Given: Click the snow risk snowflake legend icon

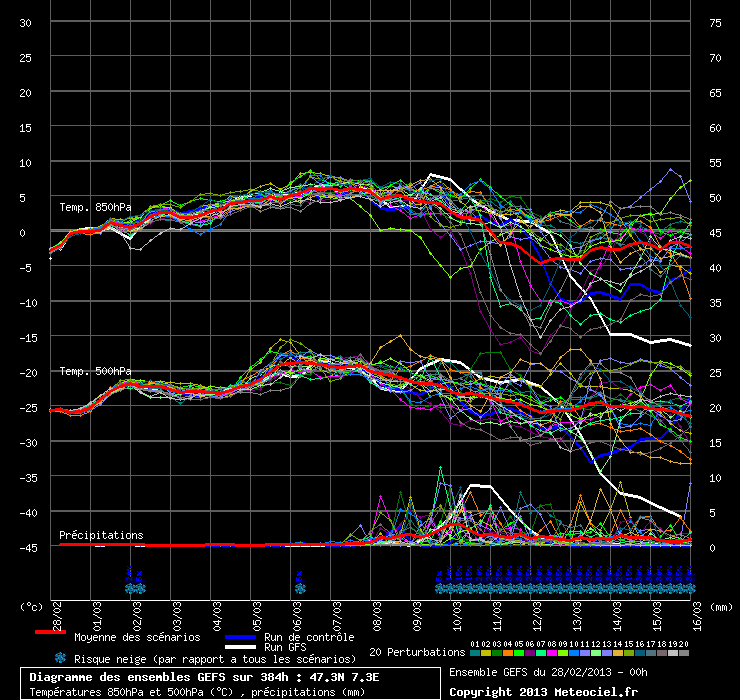Looking at the screenshot, I should click(x=60, y=658).
